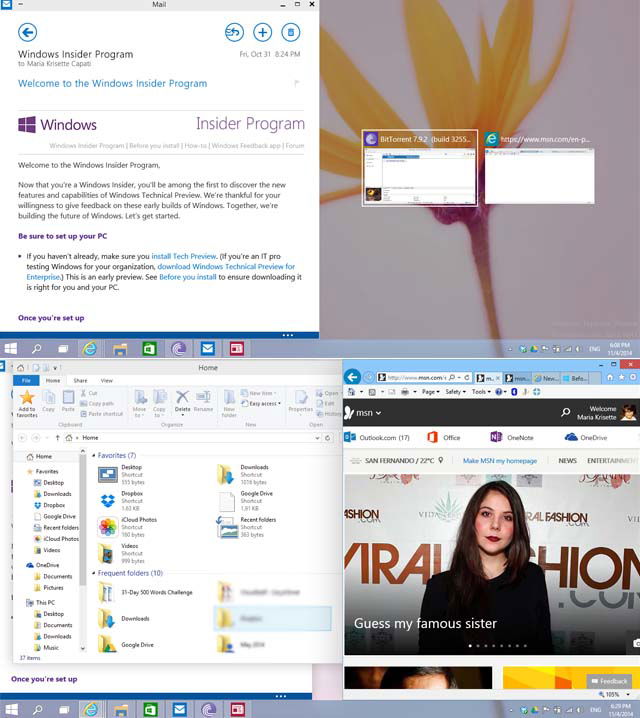Image resolution: width=640 pixels, height=718 pixels.
Task: Open the Page menu in IE command bar
Action: [x=430, y=392]
